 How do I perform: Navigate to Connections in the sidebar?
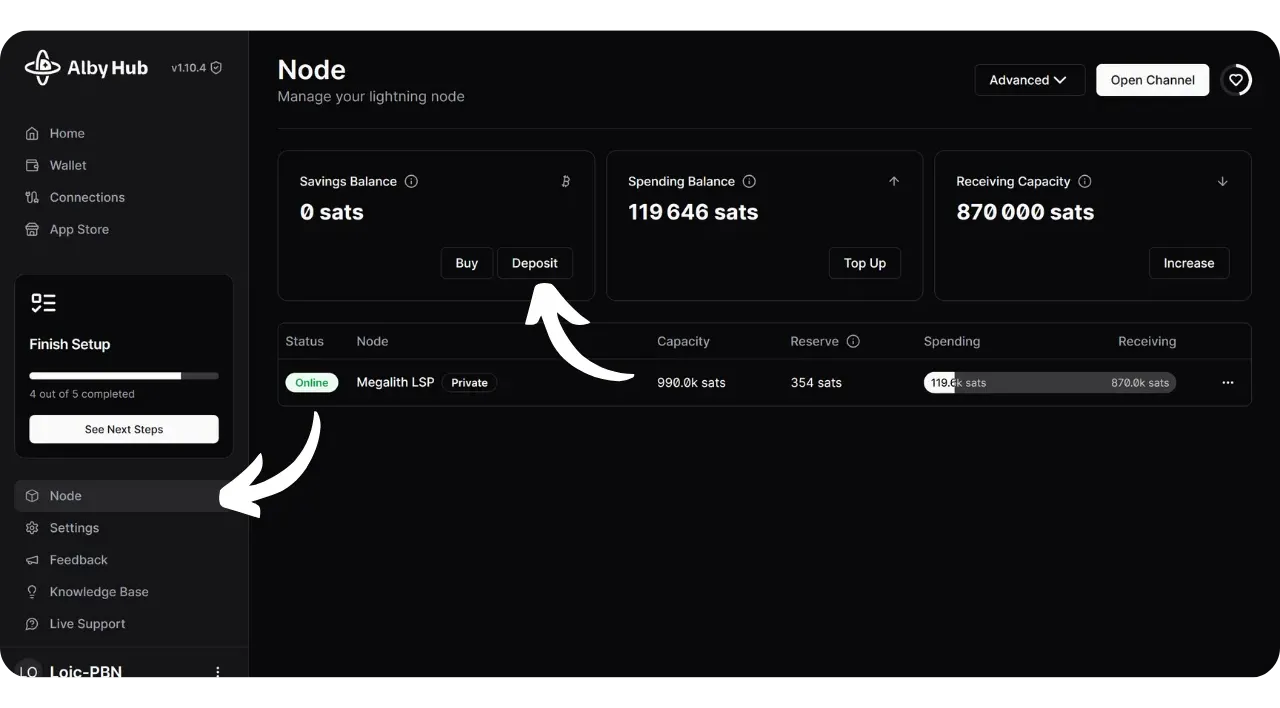coord(87,197)
